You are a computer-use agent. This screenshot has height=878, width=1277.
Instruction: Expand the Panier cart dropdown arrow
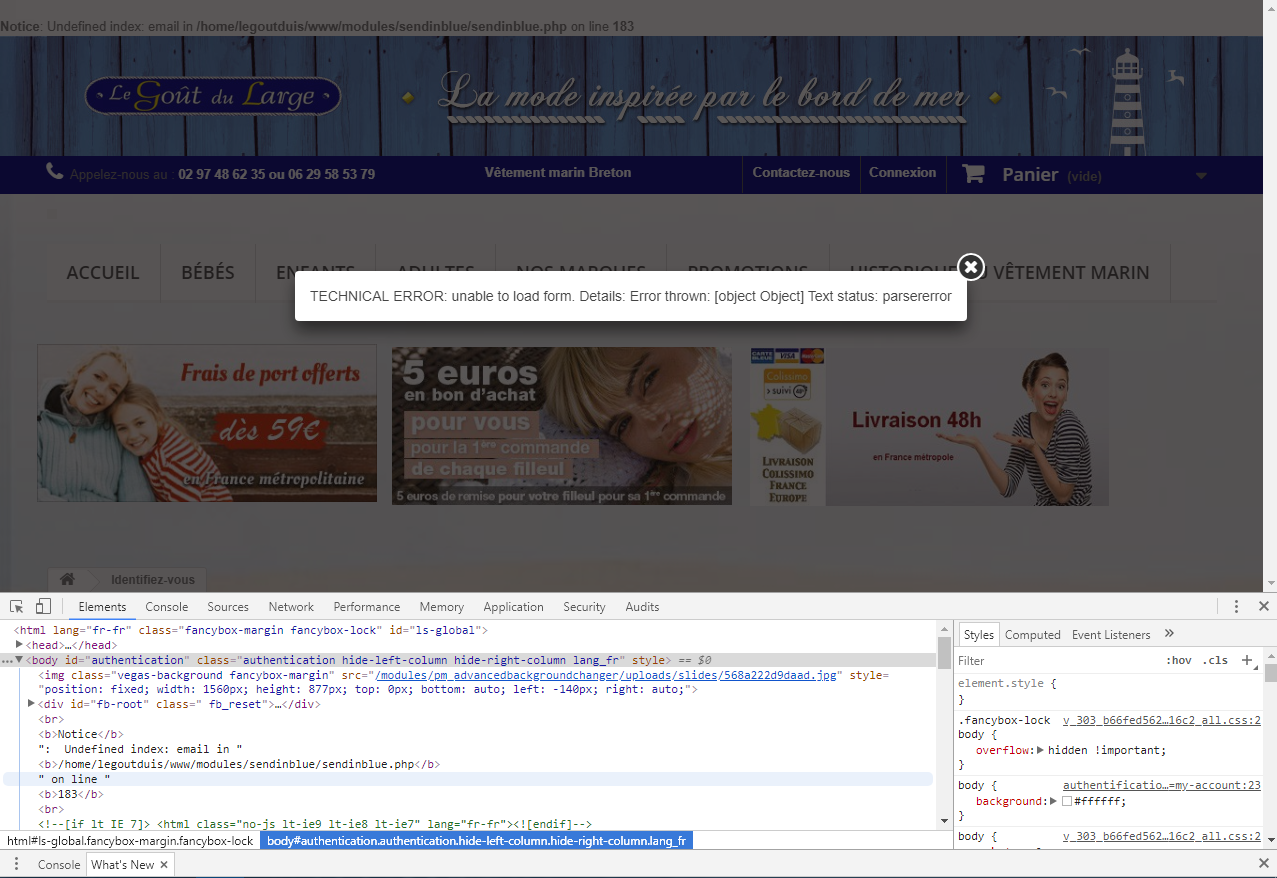tap(1201, 176)
